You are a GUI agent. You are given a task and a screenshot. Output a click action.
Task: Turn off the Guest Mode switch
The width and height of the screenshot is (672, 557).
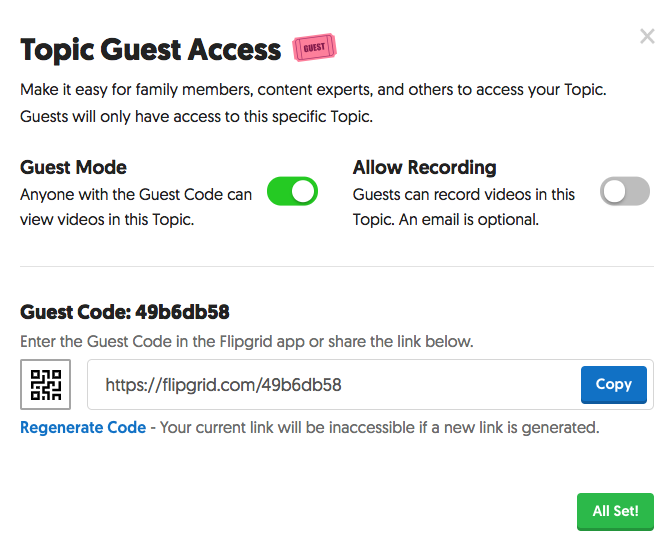point(292,191)
